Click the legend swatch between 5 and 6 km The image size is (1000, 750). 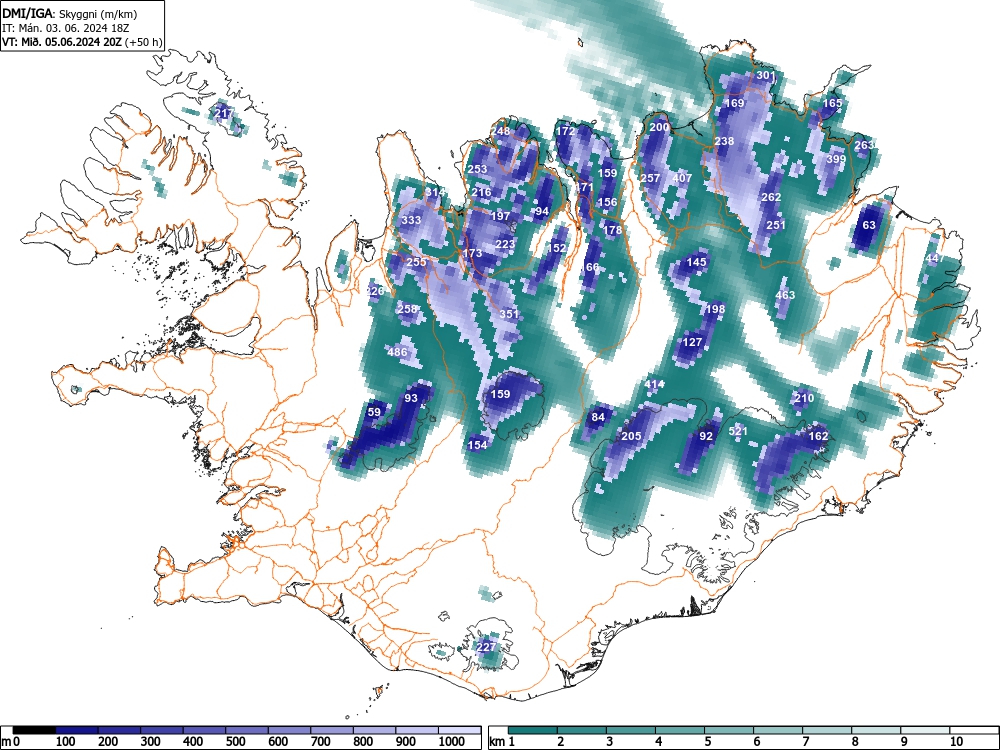click(729, 730)
